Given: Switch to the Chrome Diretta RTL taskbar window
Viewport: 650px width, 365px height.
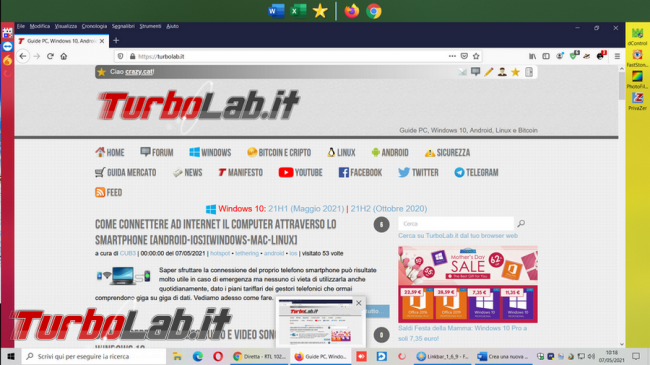Looking at the screenshot, I should (x=260, y=356).
